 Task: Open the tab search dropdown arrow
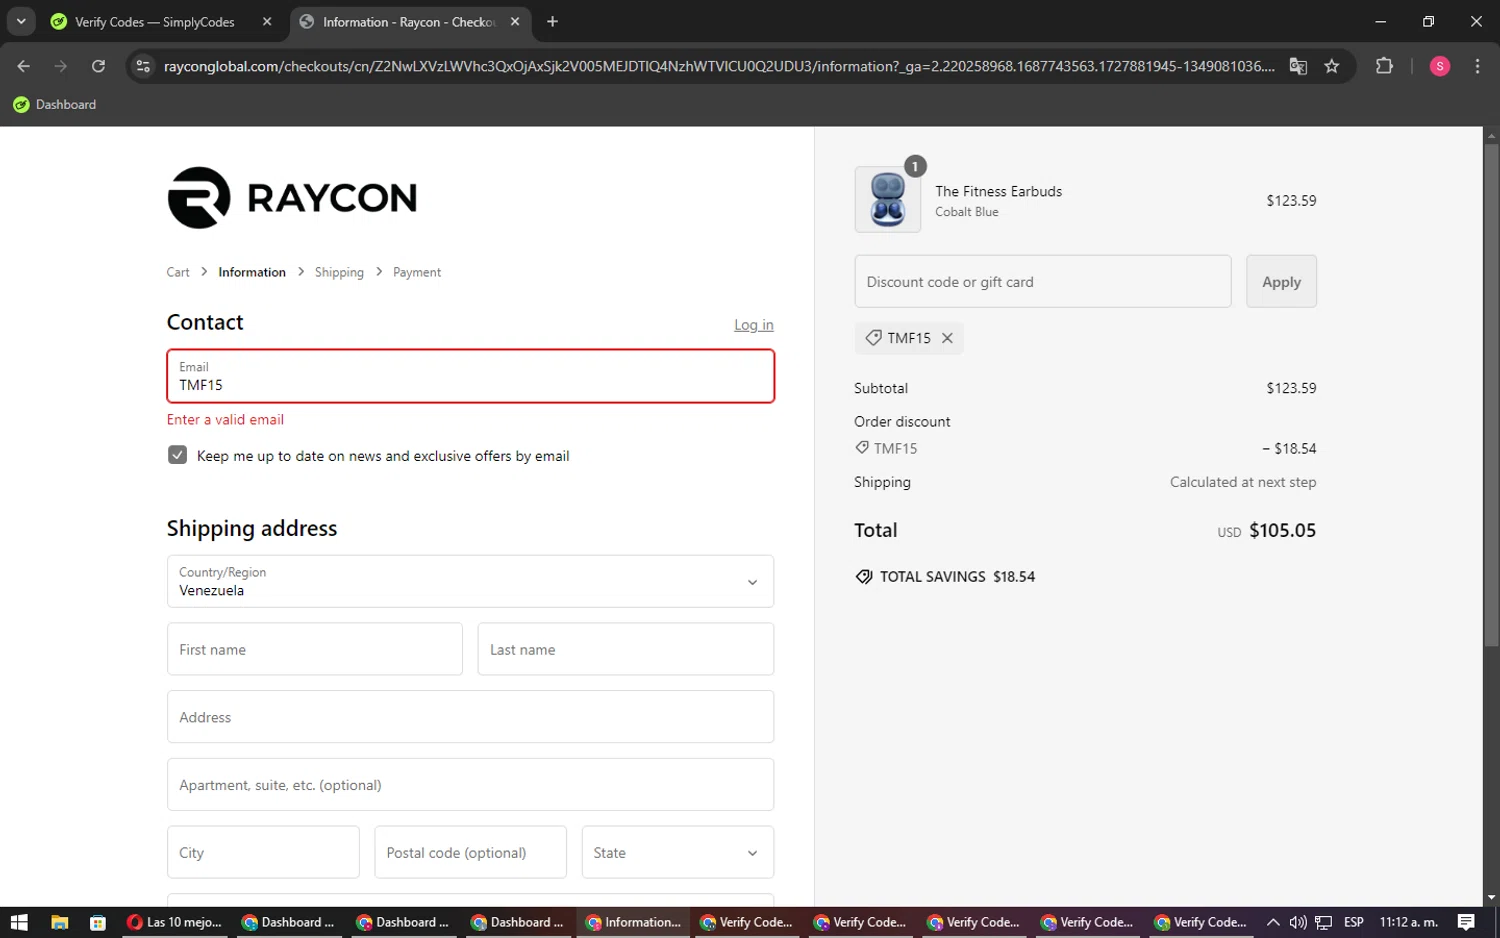21,21
